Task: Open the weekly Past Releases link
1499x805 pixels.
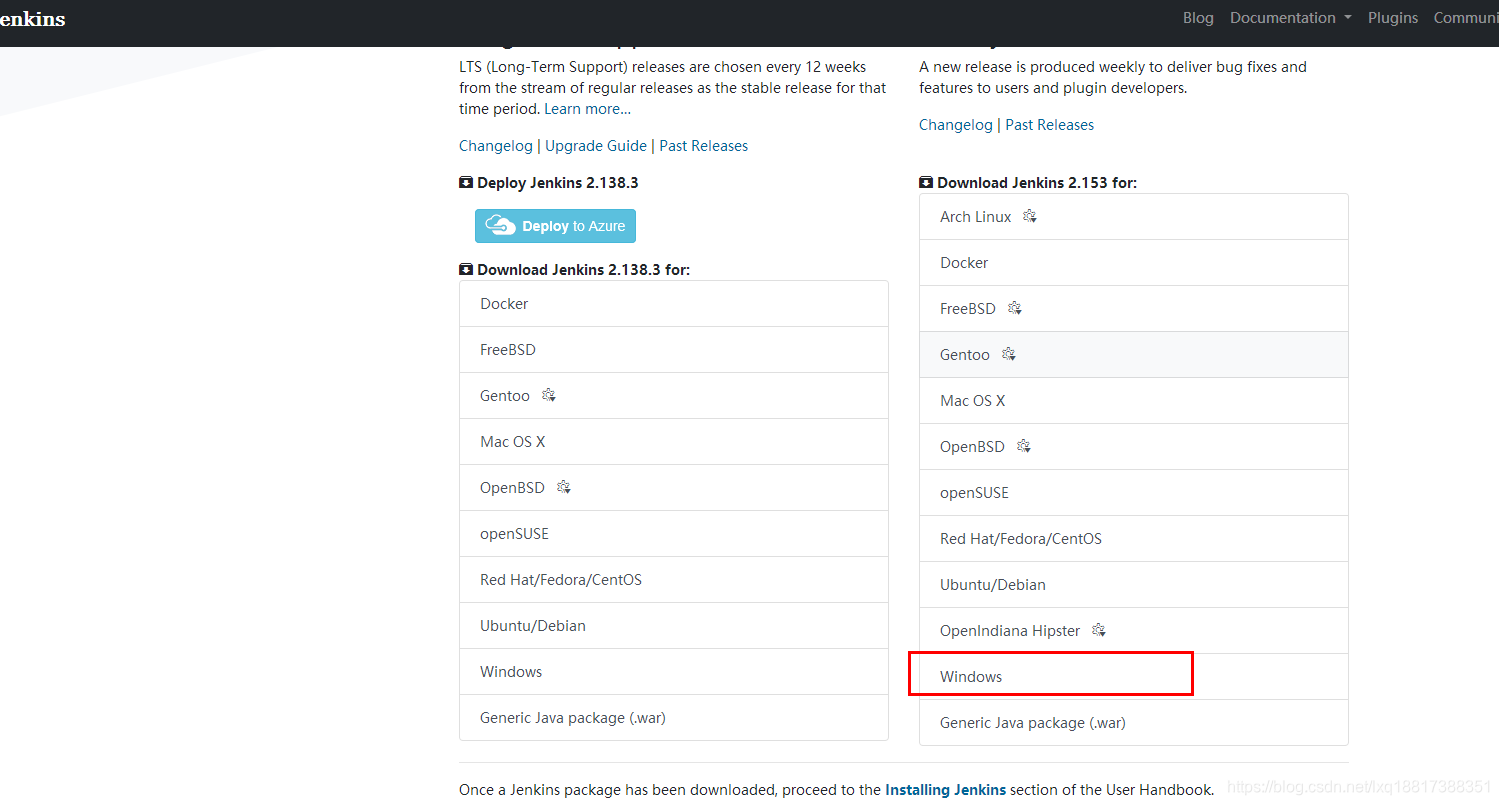Action: click(1050, 125)
